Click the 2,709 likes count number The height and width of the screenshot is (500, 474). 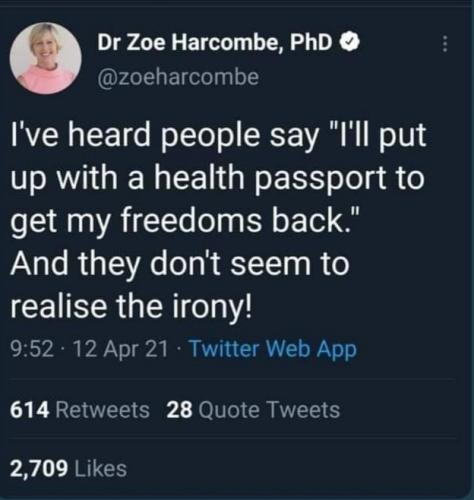[39, 468]
